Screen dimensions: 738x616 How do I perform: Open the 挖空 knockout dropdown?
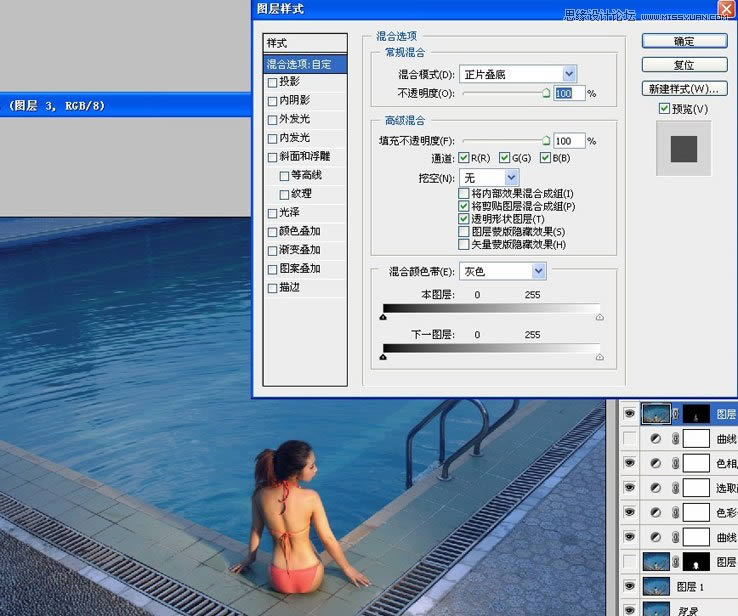(511, 177)
